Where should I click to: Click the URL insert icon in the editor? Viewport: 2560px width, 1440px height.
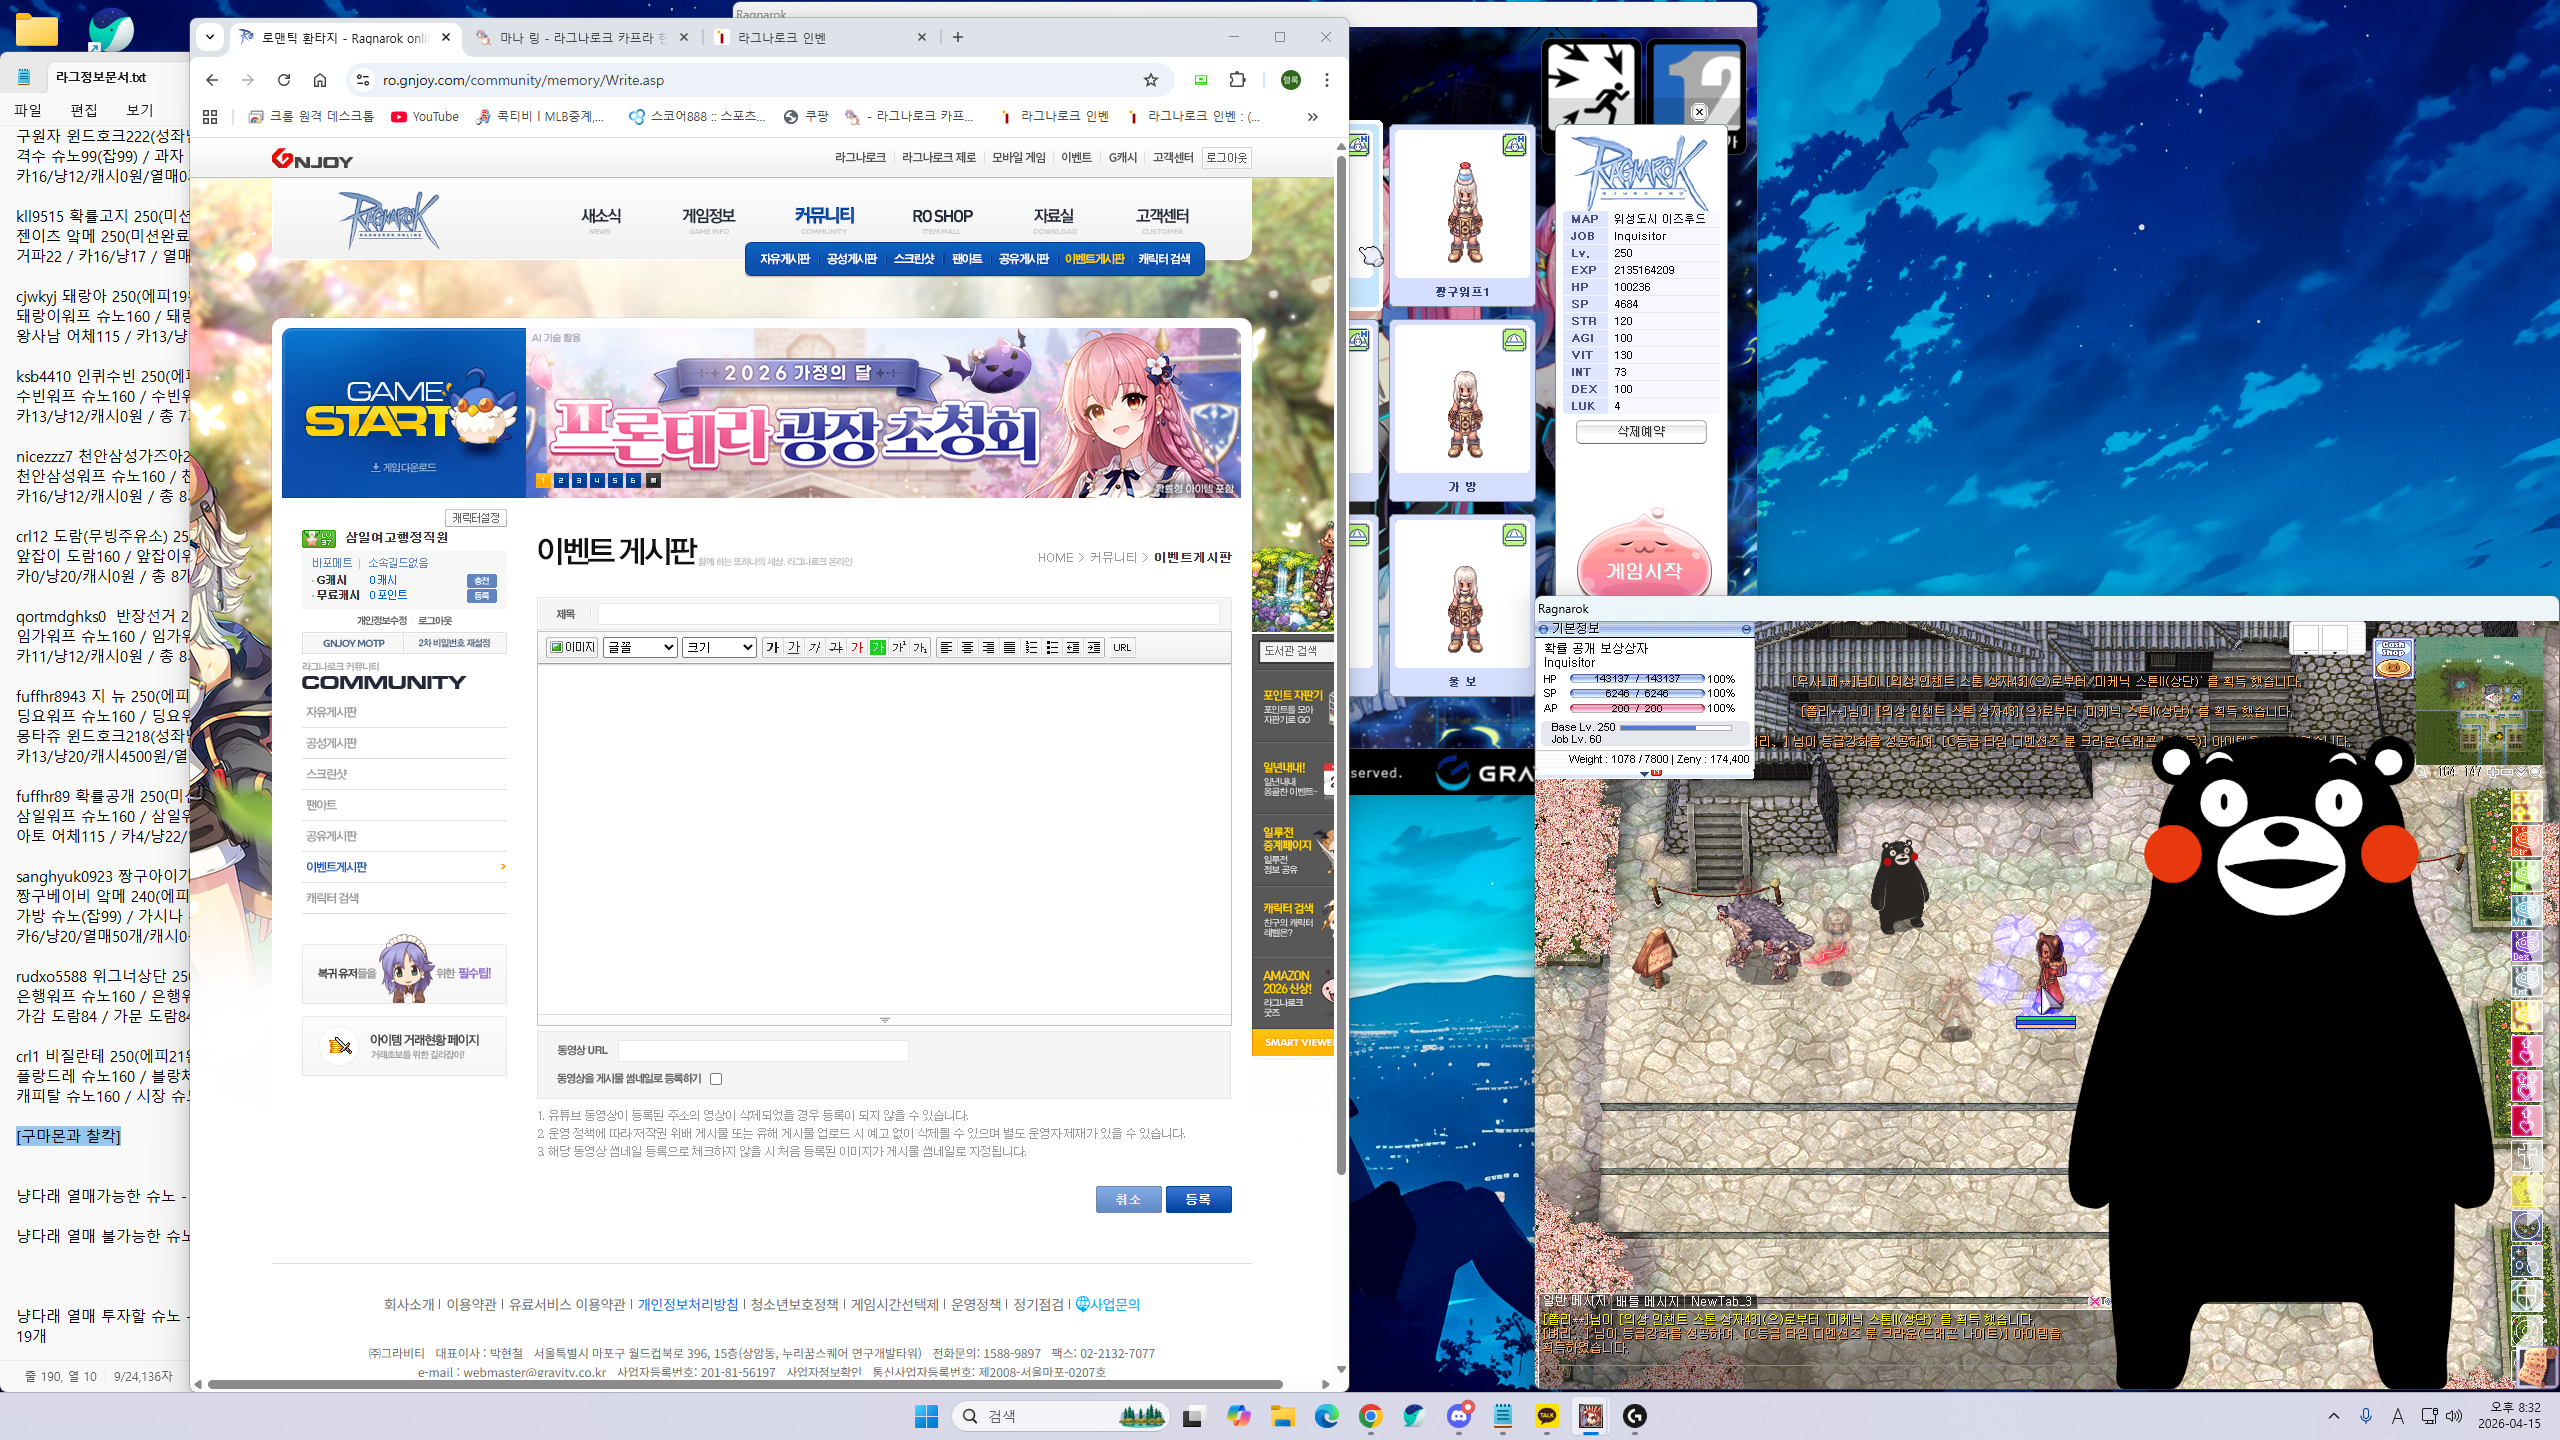[x=1122, y=647]
